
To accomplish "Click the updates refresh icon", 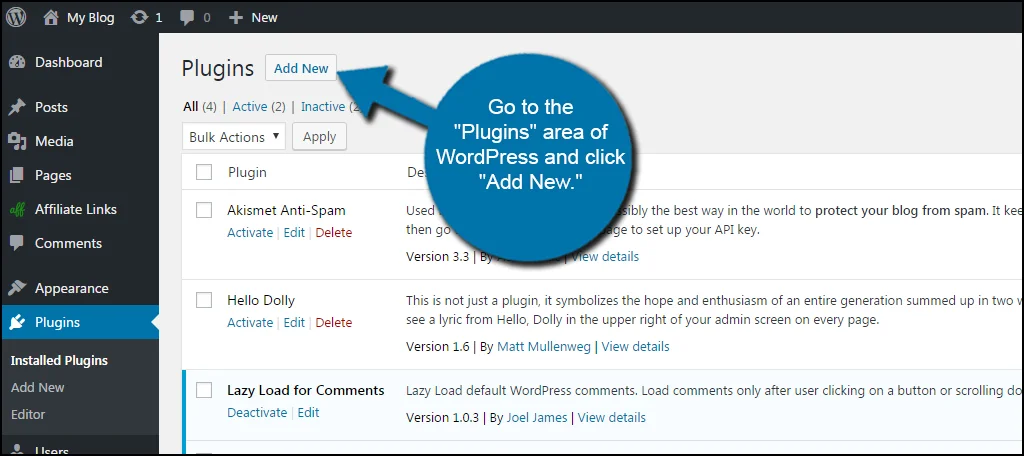I will click(x=139, y=18).
